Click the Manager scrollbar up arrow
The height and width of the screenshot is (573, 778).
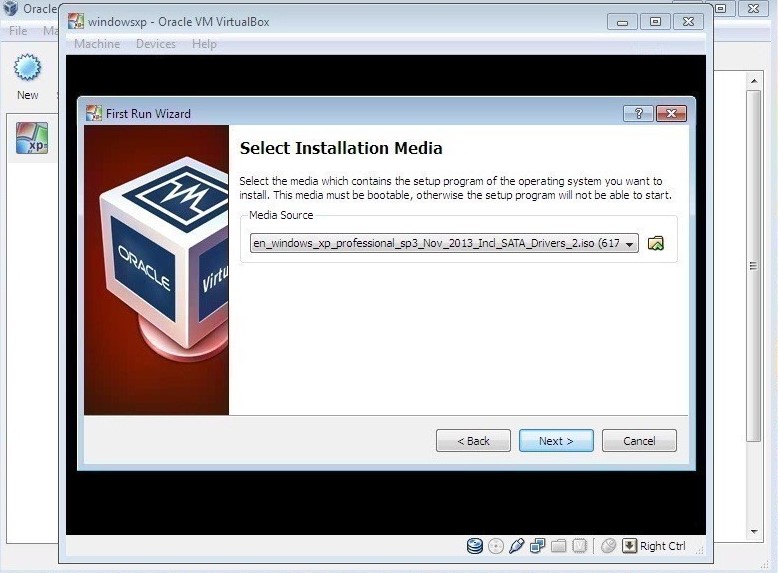tap(754, 81)
